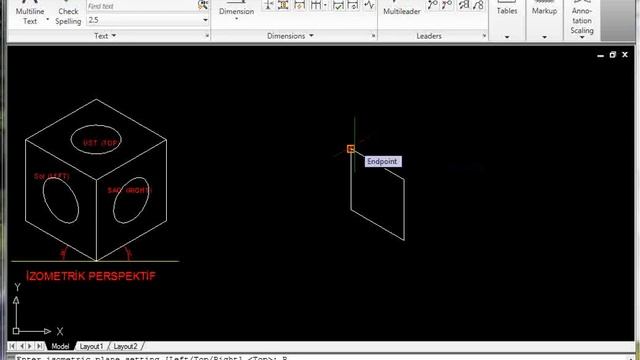Switch to the Layout2 tab
Viewport: 640px width, 360px height.
(x=125, y=346)
